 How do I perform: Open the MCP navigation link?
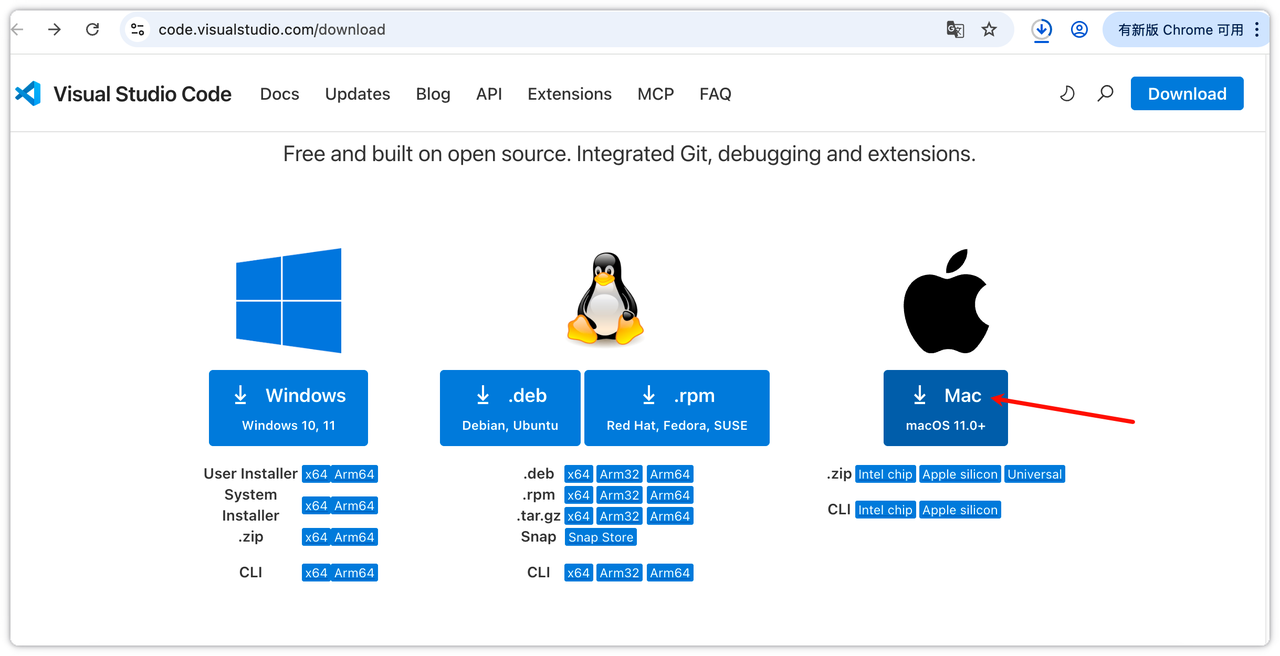655,94
